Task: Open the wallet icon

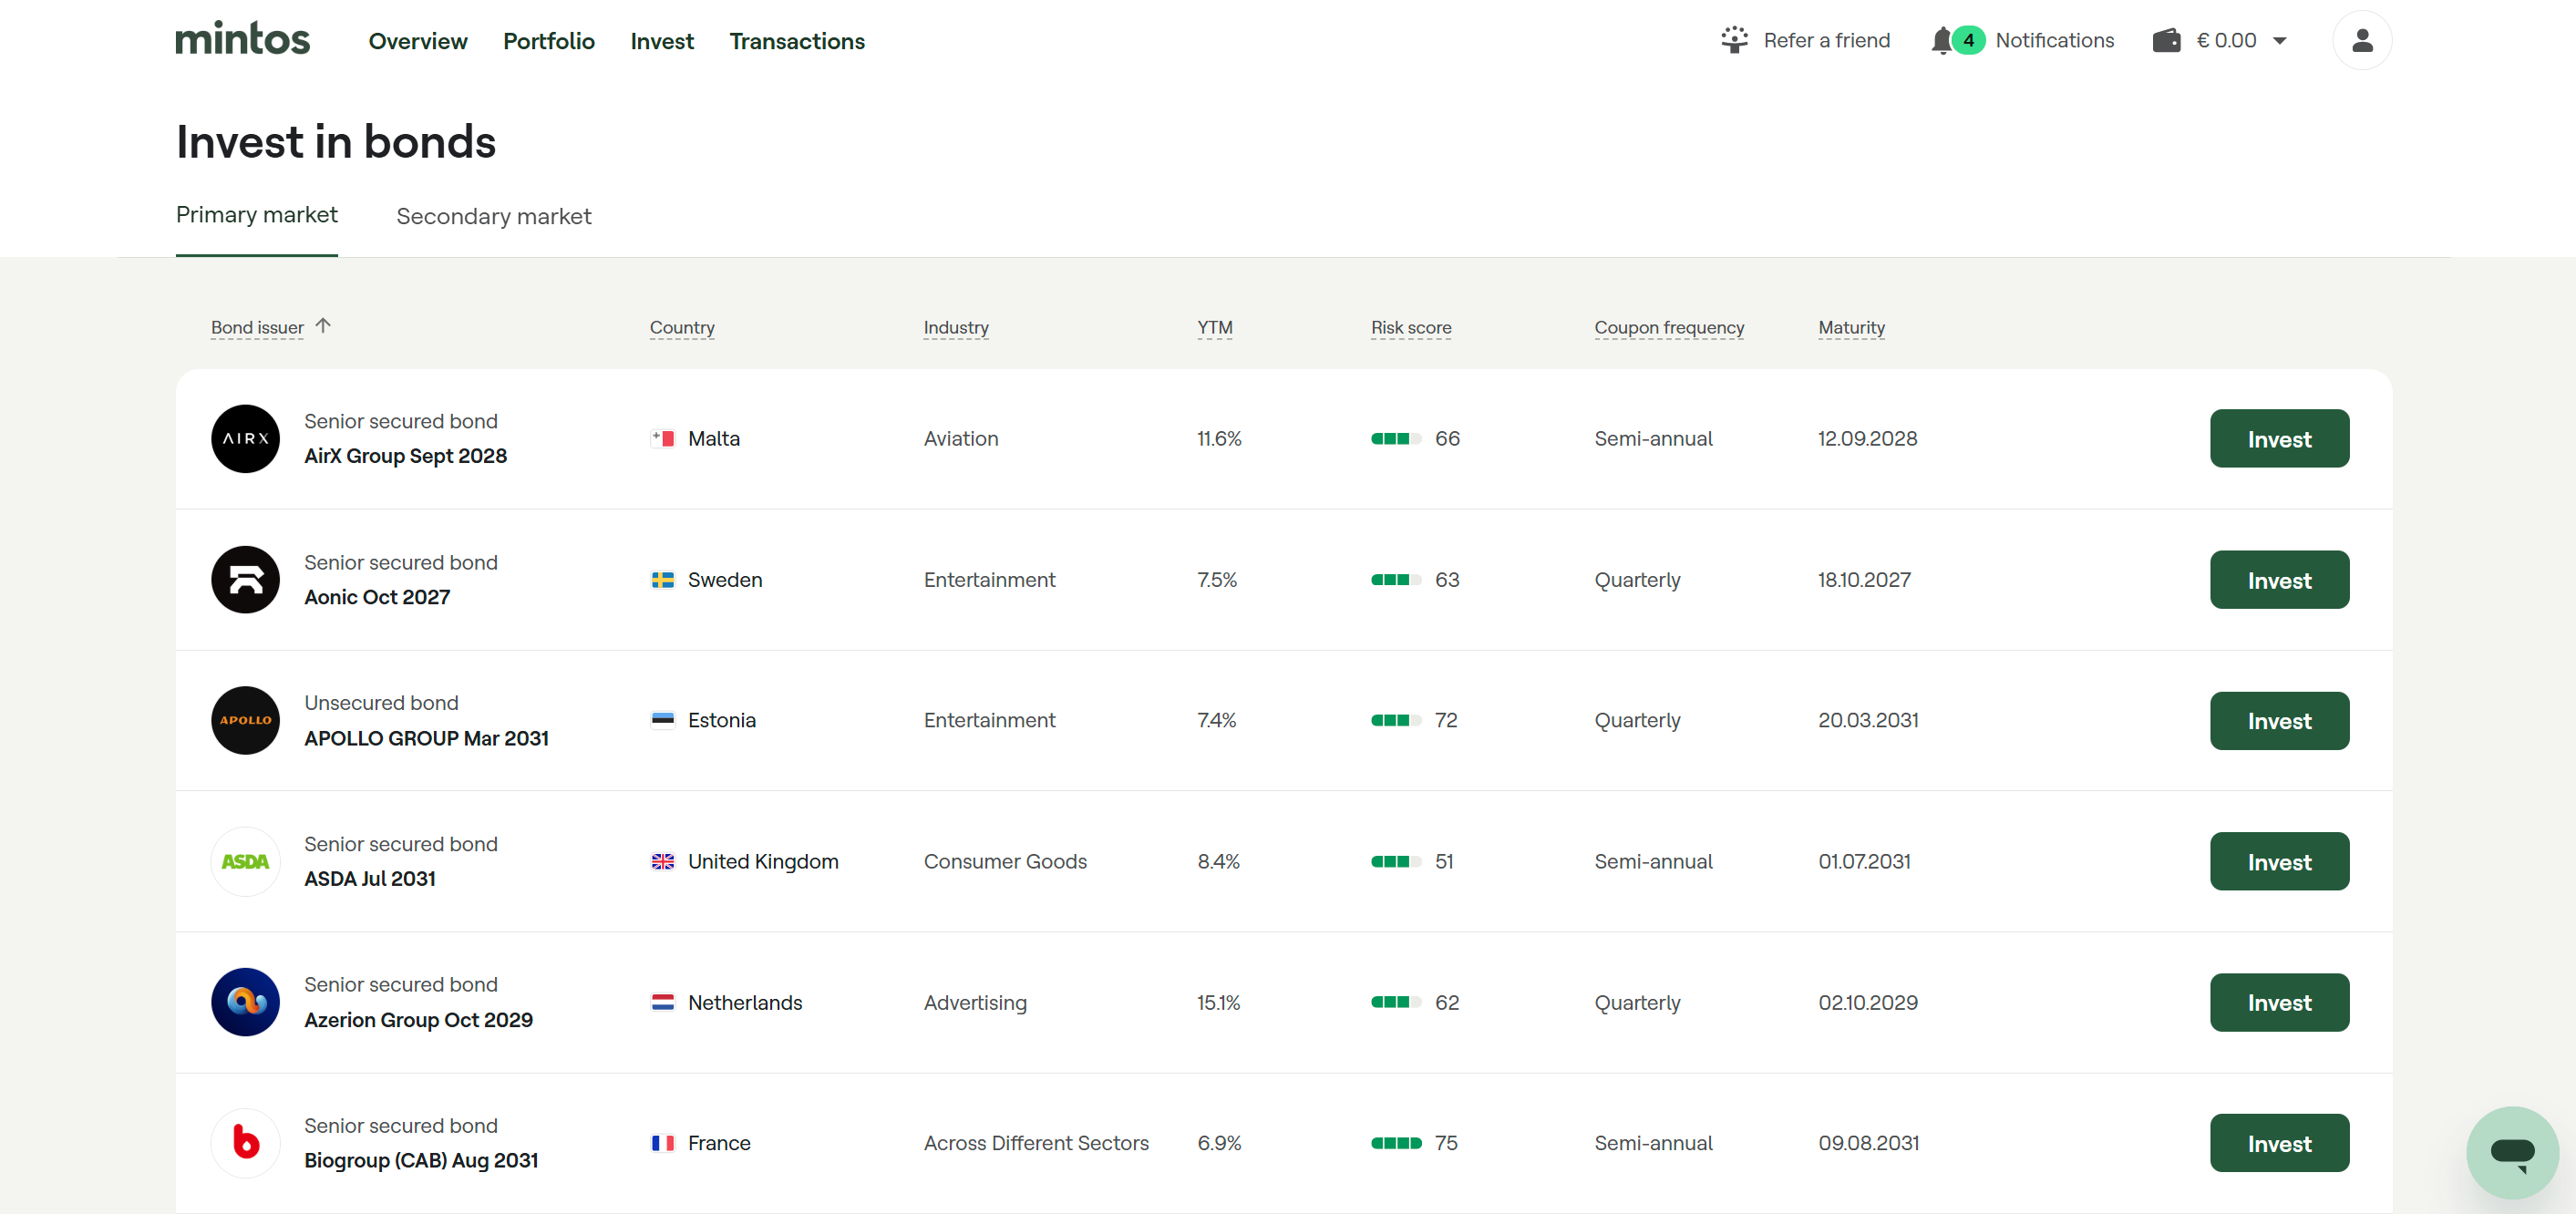Action: click(x=2166, y=40)
